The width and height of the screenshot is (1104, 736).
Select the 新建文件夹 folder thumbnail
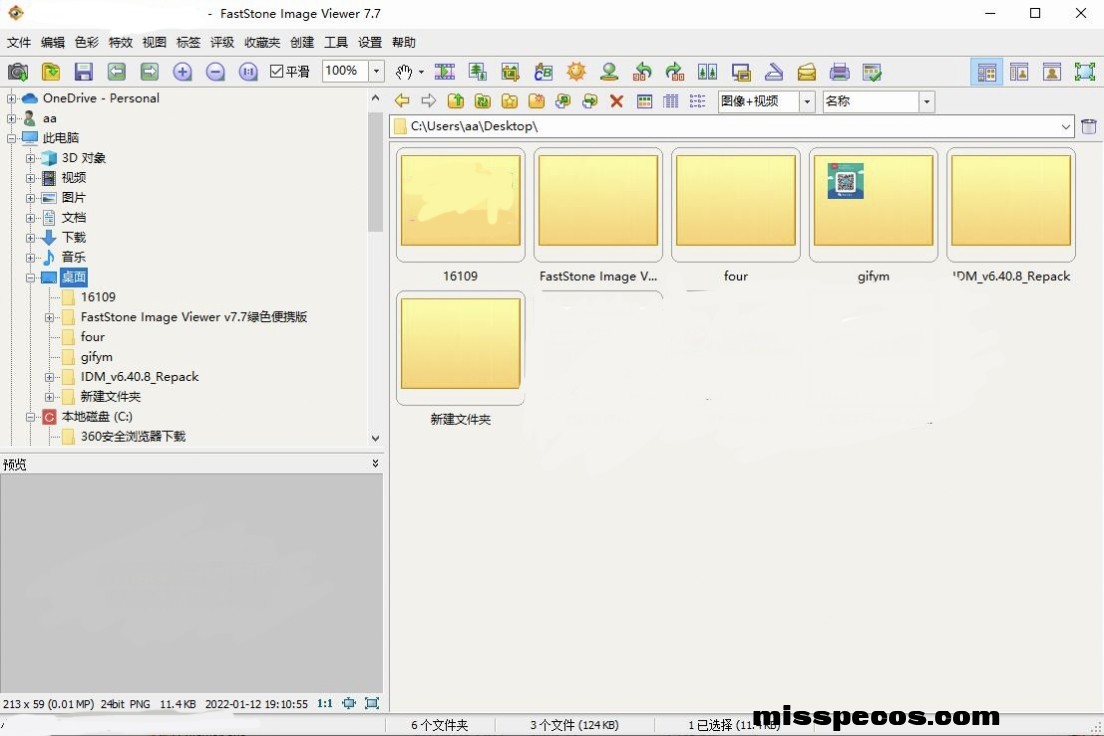(460, 345)
